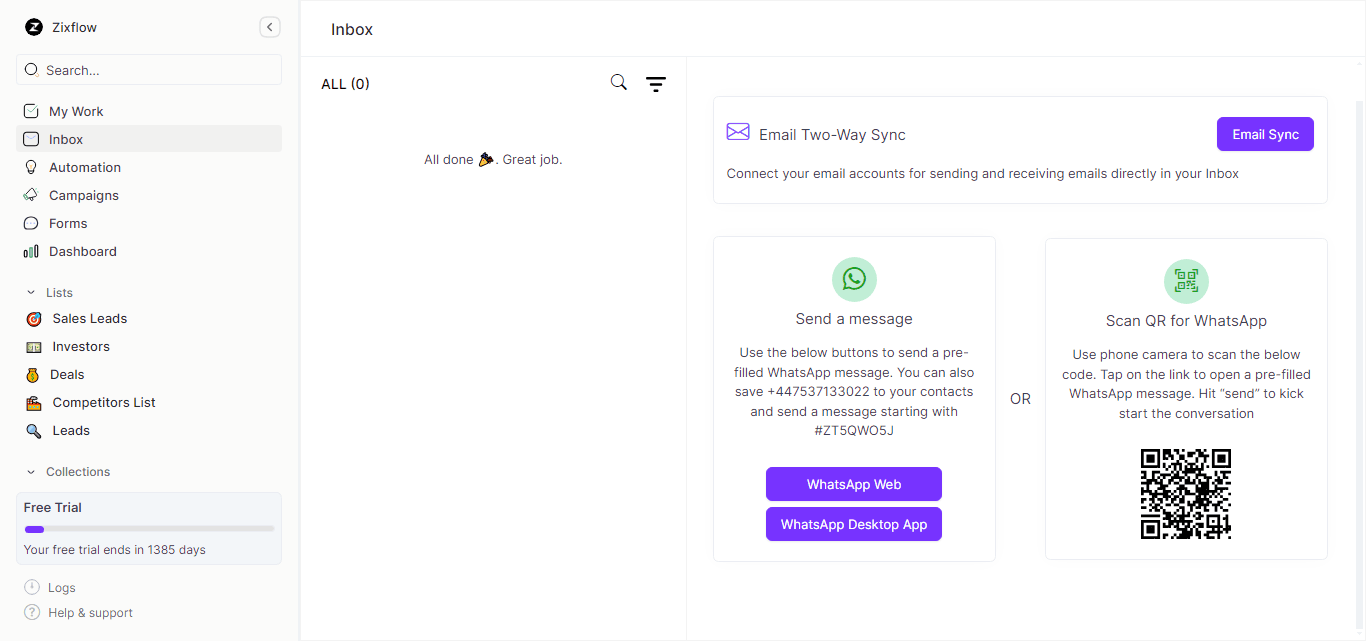
Task: Switch to the ALL (0) inbox tab
Action: pos(345,83)
